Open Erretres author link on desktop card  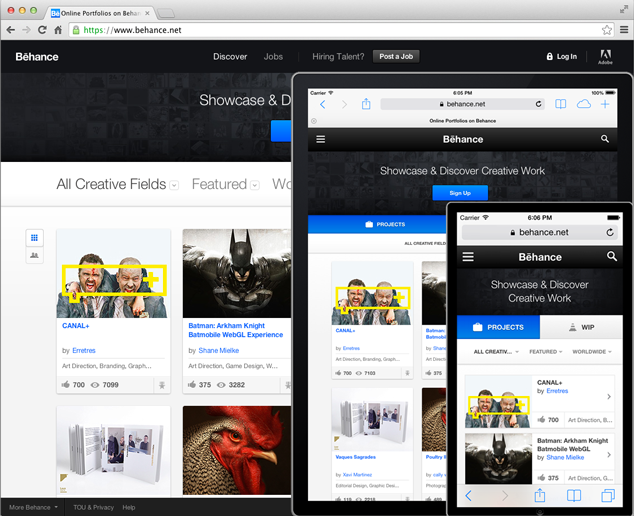84,350
